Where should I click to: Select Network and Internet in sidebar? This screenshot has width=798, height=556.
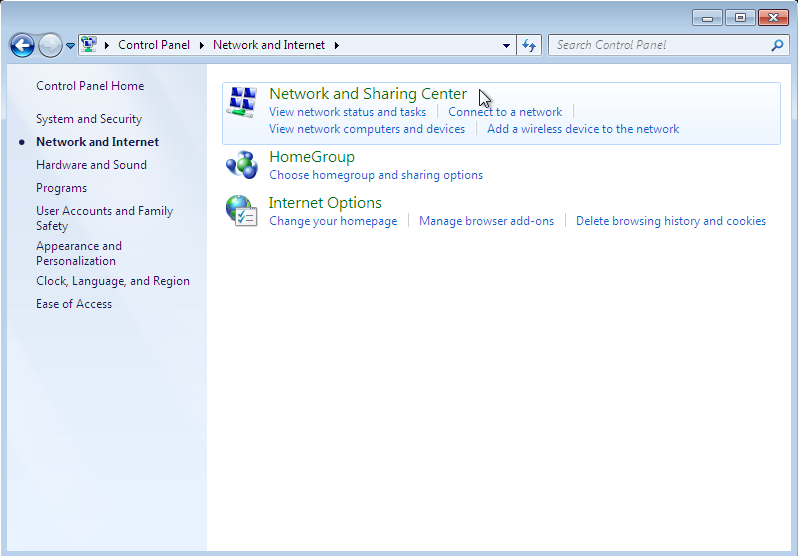pos(97,142)
